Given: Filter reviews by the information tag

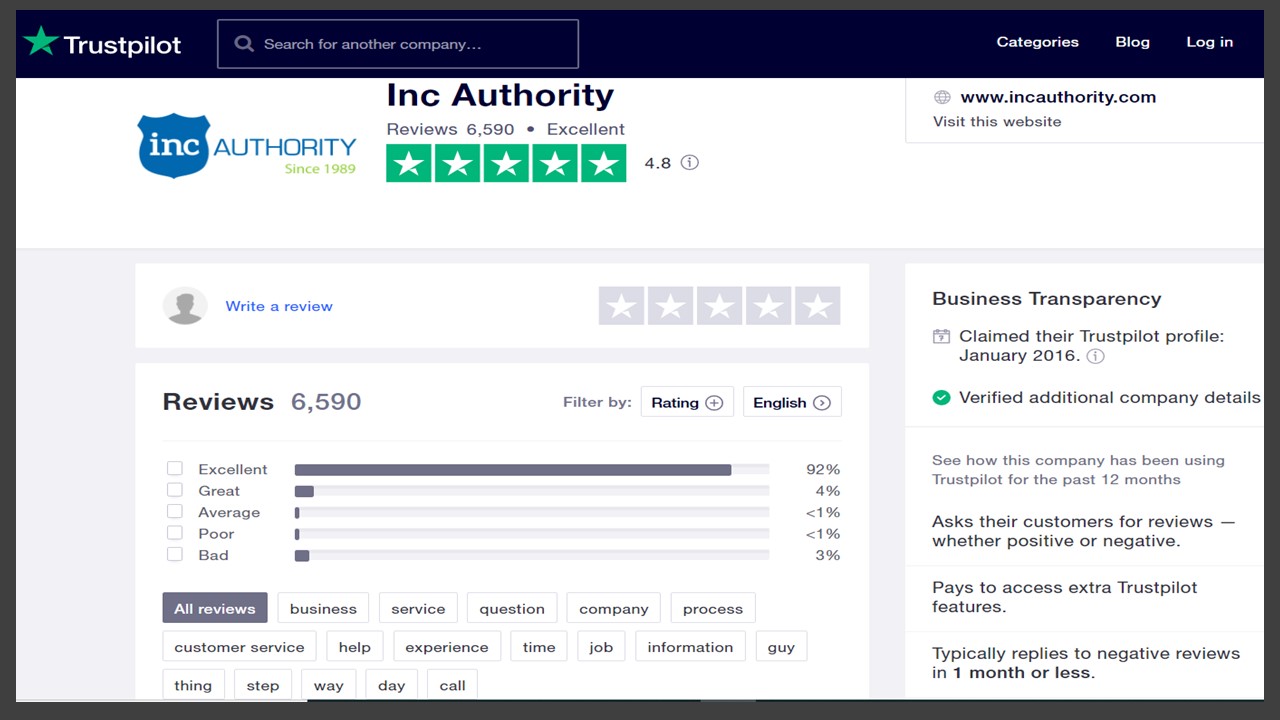Looking at the screenshot, I should 690,647.
